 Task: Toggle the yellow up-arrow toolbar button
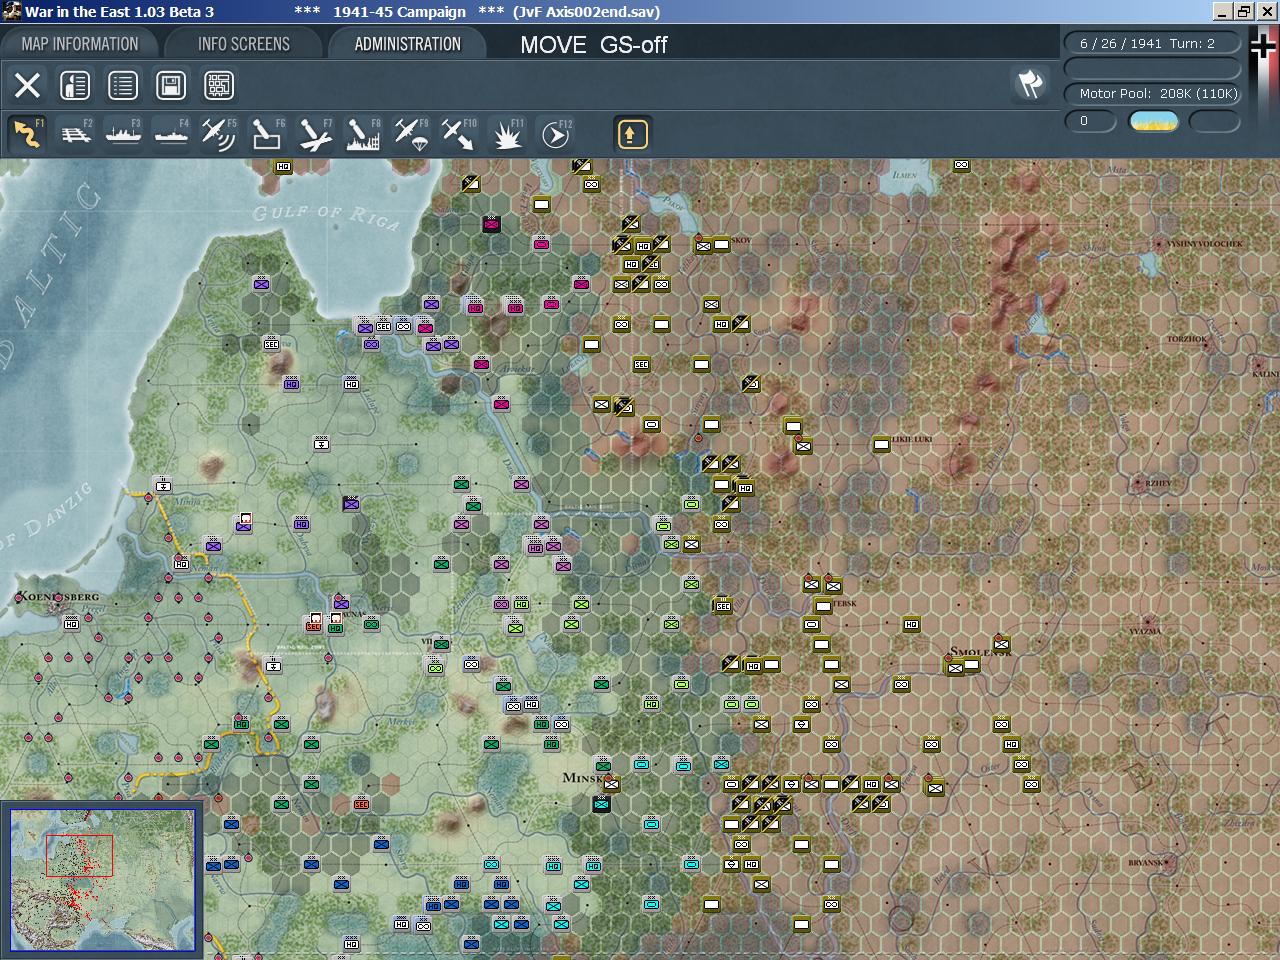tap(632, 133)
